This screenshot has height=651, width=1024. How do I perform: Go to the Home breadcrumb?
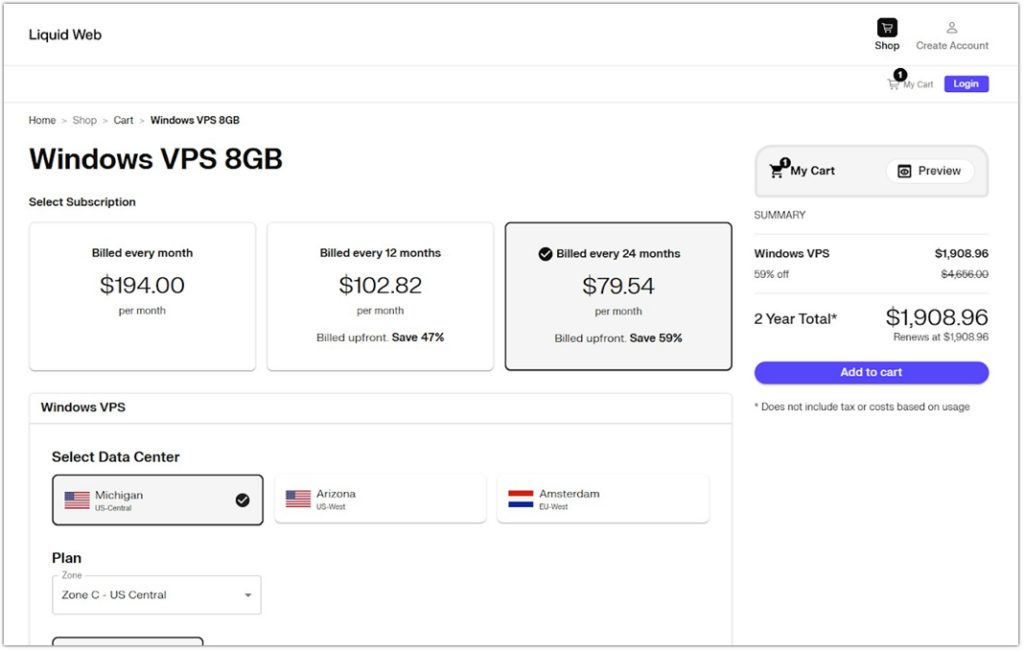42,120
